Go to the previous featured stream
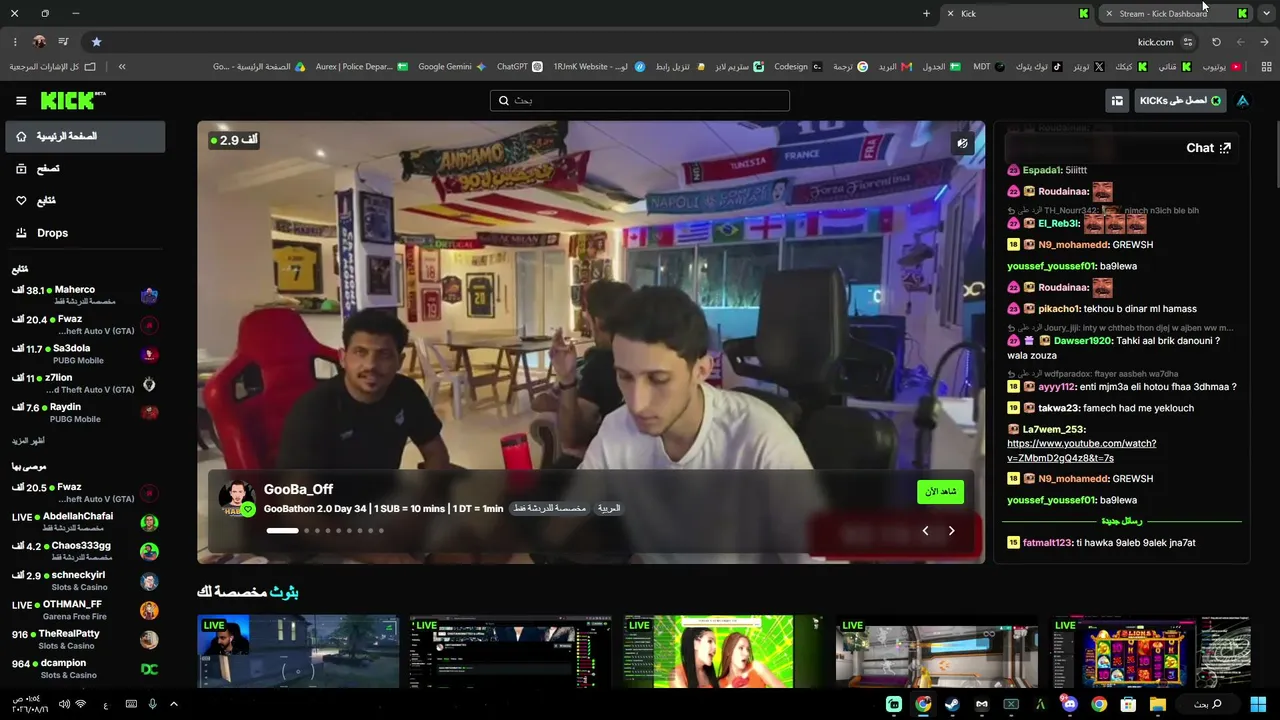 pyautogui.click(x=925, y=531)
